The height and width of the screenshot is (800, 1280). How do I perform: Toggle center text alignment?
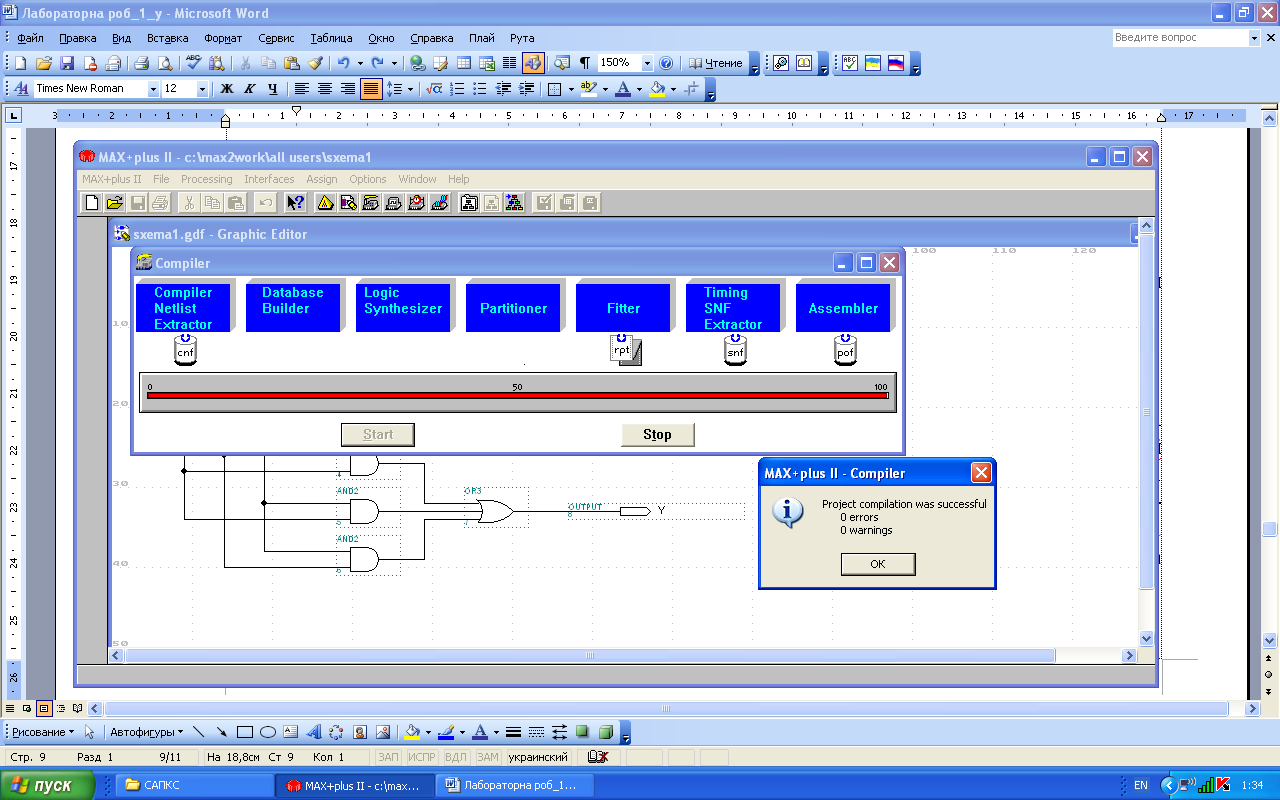pos(325,89)
